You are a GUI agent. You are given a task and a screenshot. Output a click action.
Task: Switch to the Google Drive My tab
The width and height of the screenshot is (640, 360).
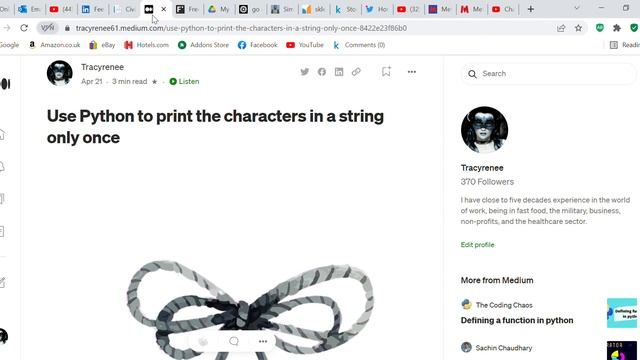(219, 9)
